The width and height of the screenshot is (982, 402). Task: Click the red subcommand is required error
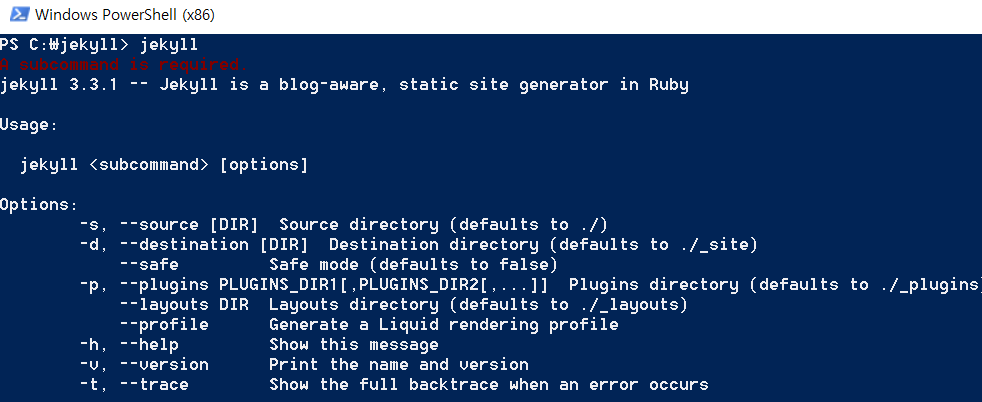coord(124,64)
